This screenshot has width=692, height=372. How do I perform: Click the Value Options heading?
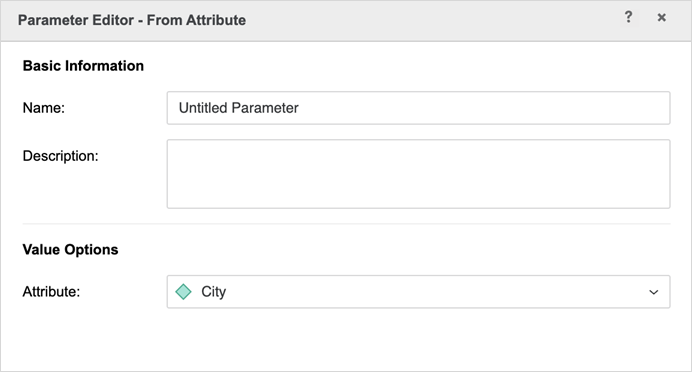pyautogui.click(x=70, y=250)
